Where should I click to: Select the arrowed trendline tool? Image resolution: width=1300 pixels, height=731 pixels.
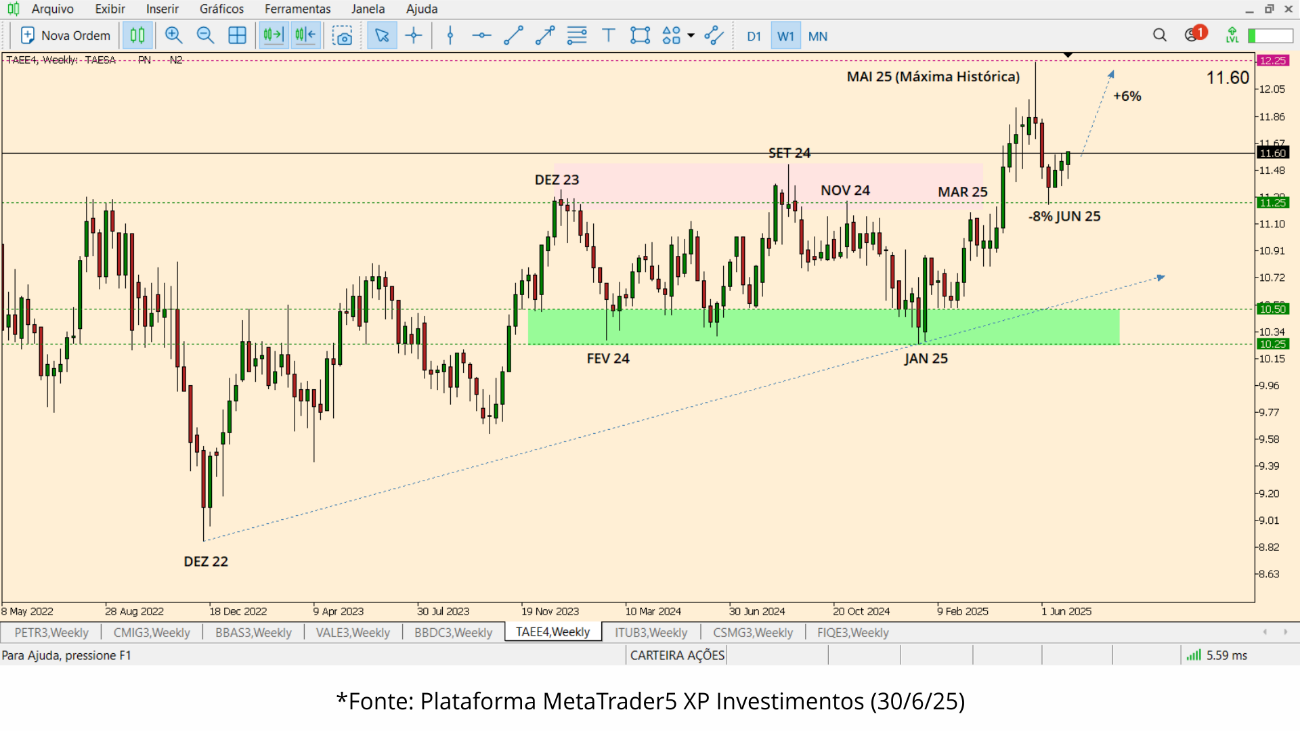[x=545, y=36]
